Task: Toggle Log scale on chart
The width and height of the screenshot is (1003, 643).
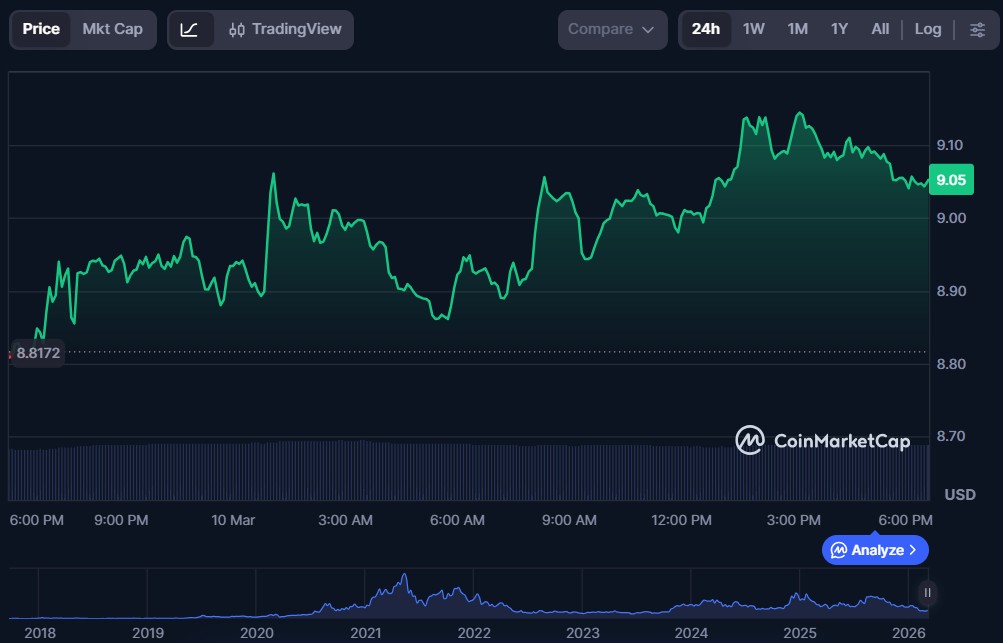Action: pyautogui.click(x=927, y=30)
